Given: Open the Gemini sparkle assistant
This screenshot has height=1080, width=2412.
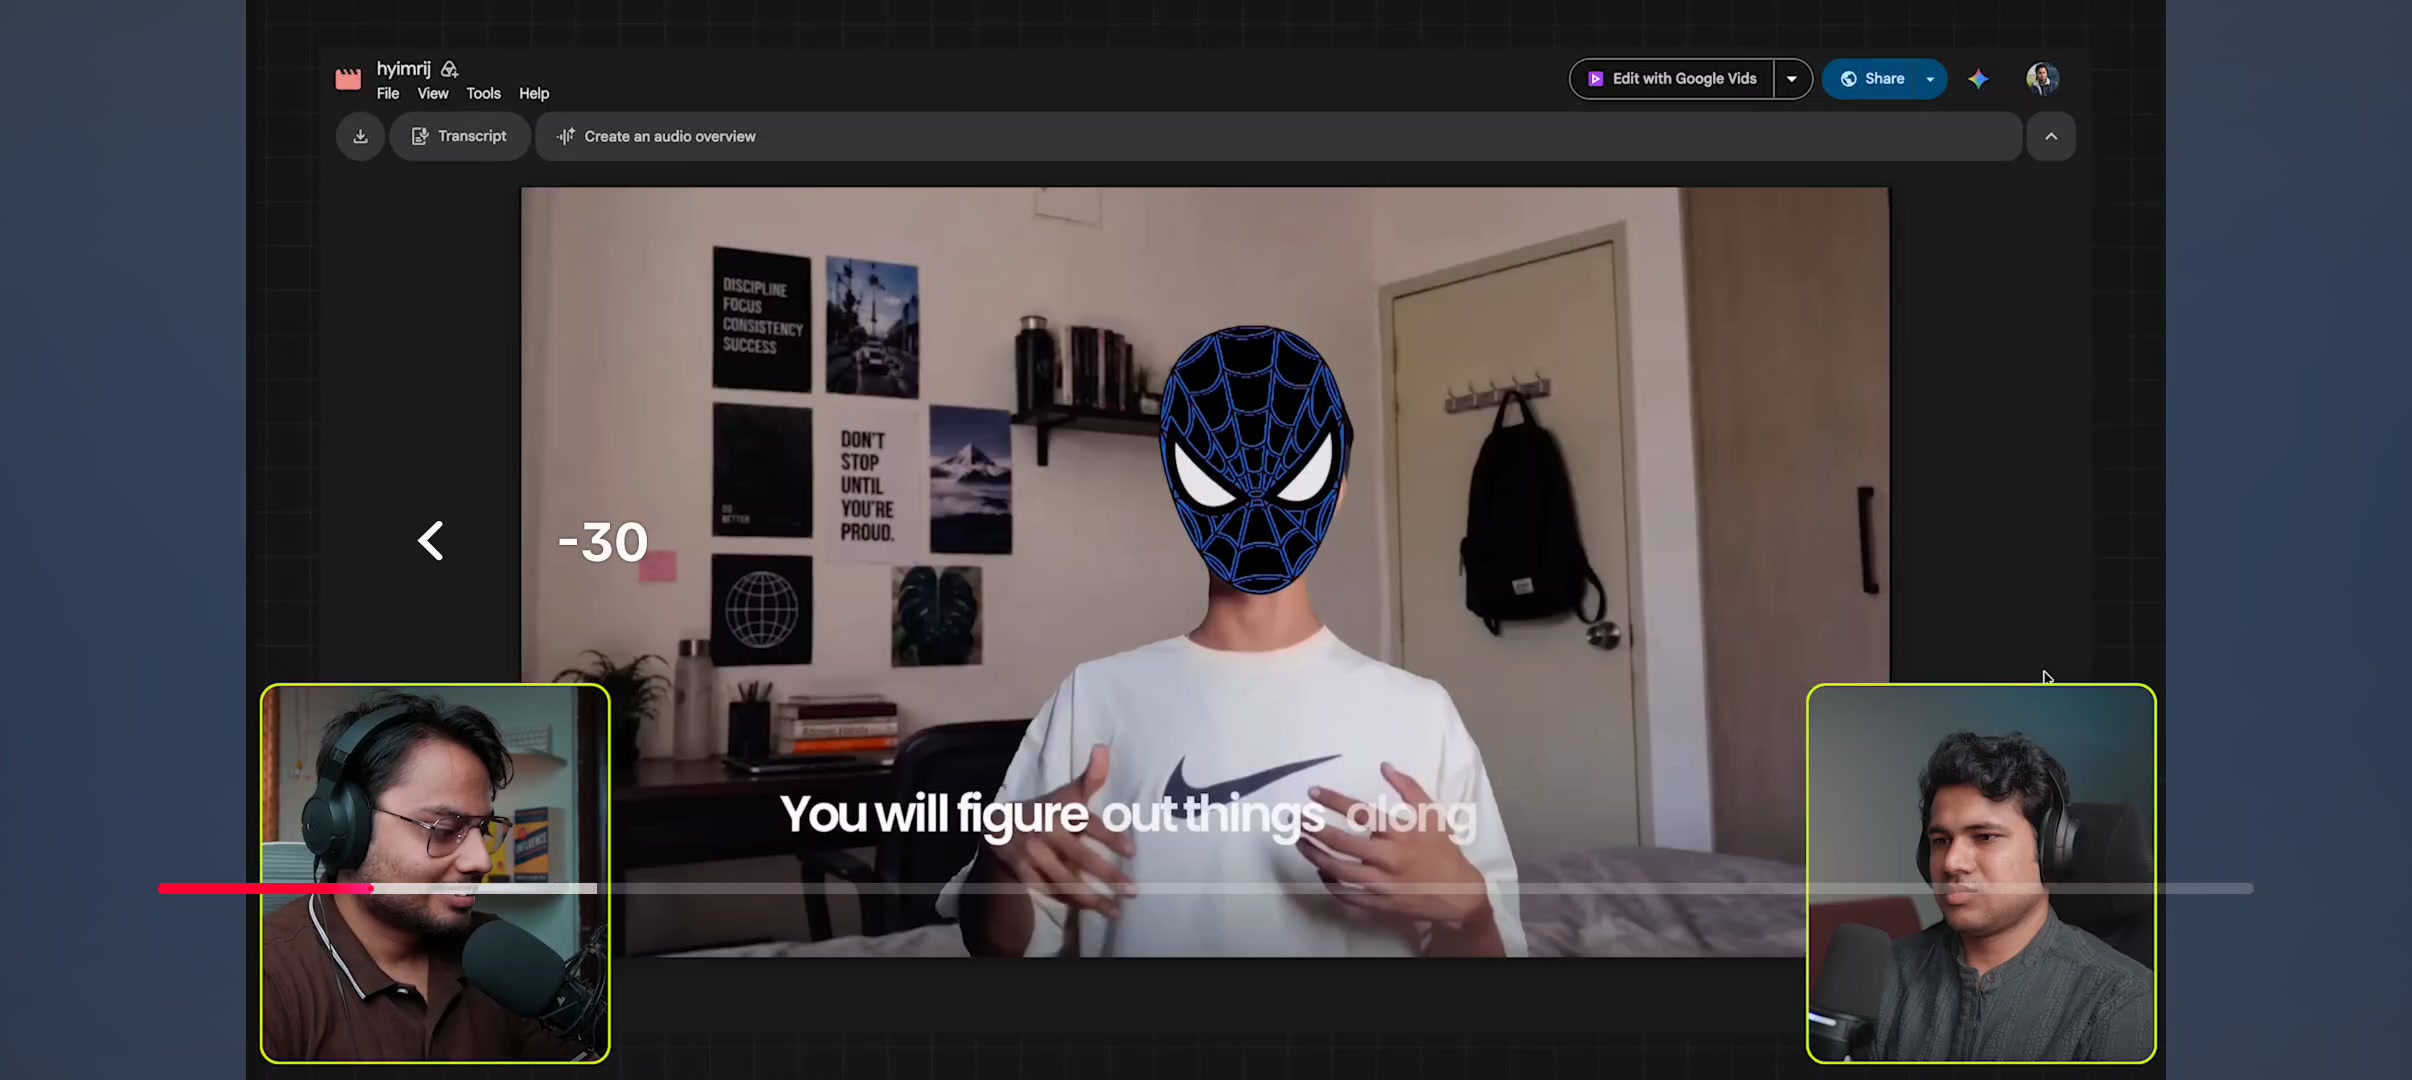Looking at the screenshot, I should pos(1978,79).
